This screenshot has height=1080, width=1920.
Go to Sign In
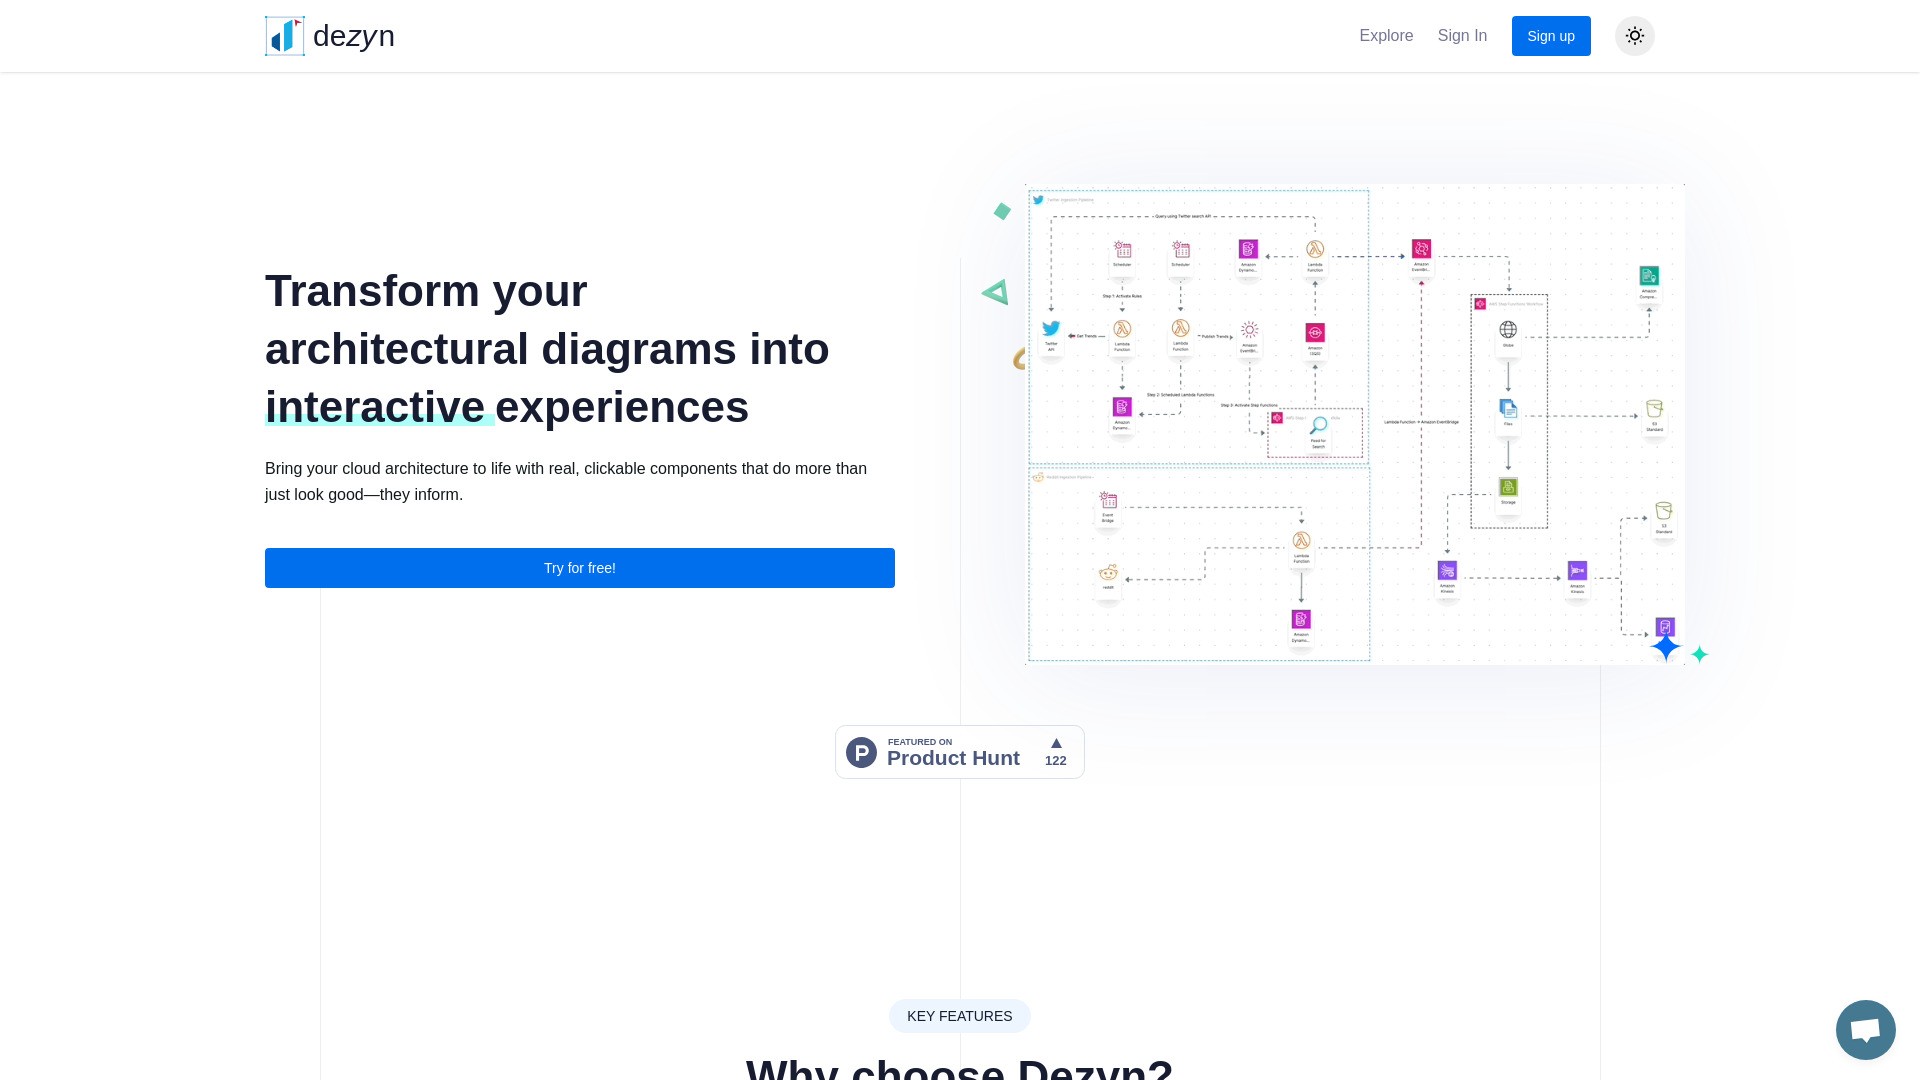pos(1462,36)
